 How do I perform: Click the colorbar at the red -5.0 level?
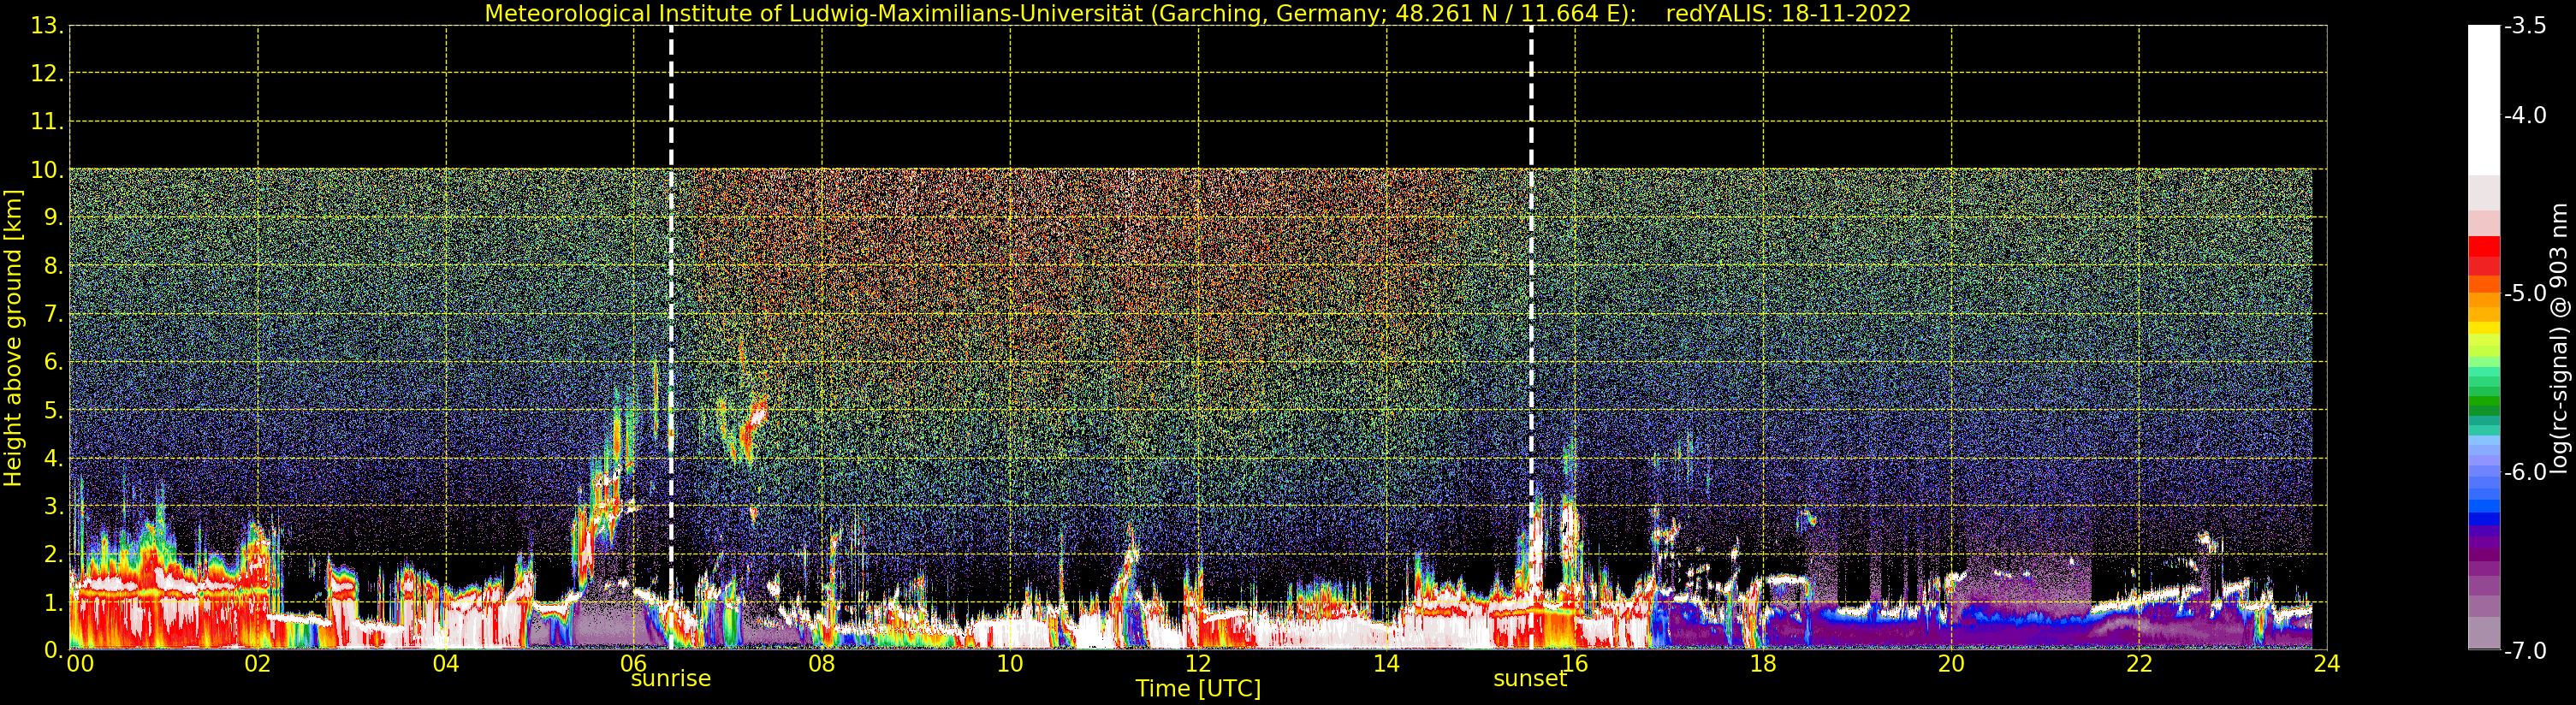pos(2484,294)
